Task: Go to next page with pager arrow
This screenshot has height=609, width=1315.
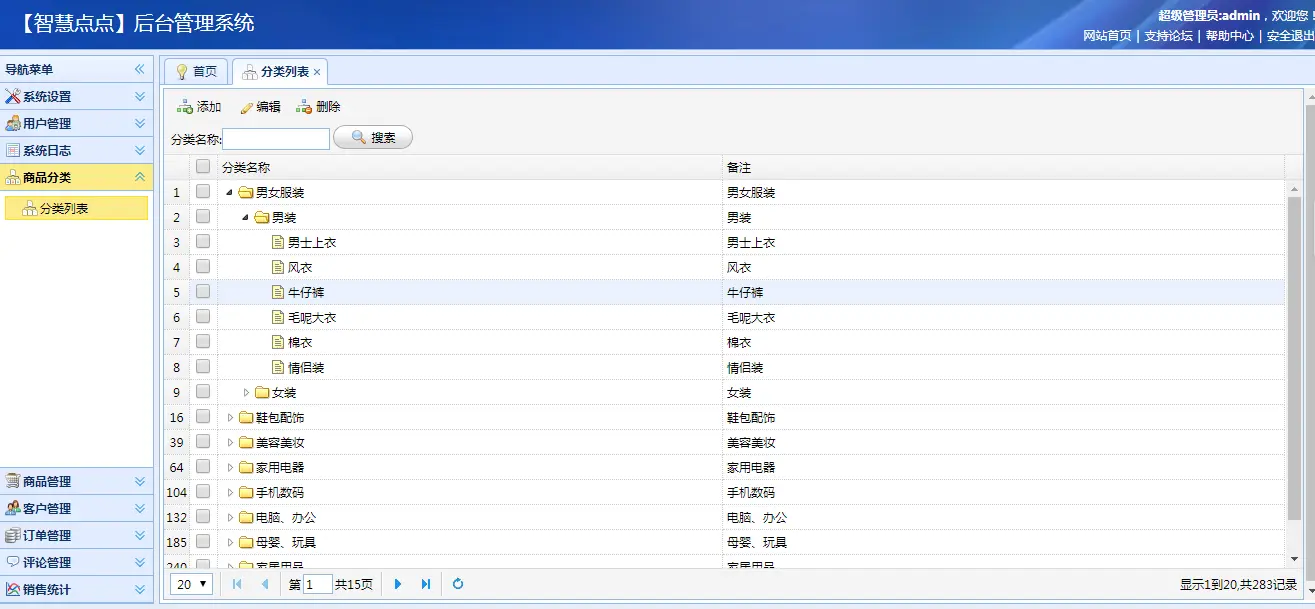Action: [x=398, y=584]
